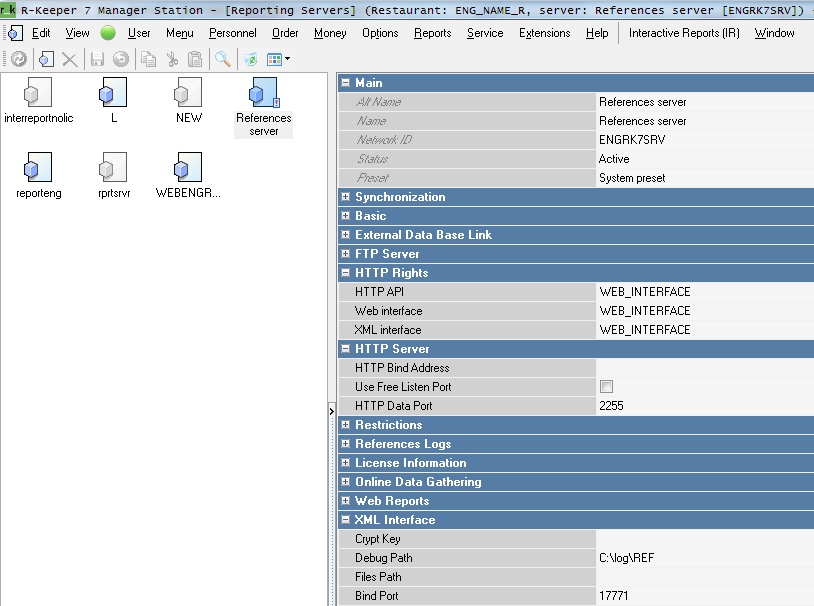Select the NEW server icon
The height and width of the screenshot is (606, 814).
(x=189, y=101)
